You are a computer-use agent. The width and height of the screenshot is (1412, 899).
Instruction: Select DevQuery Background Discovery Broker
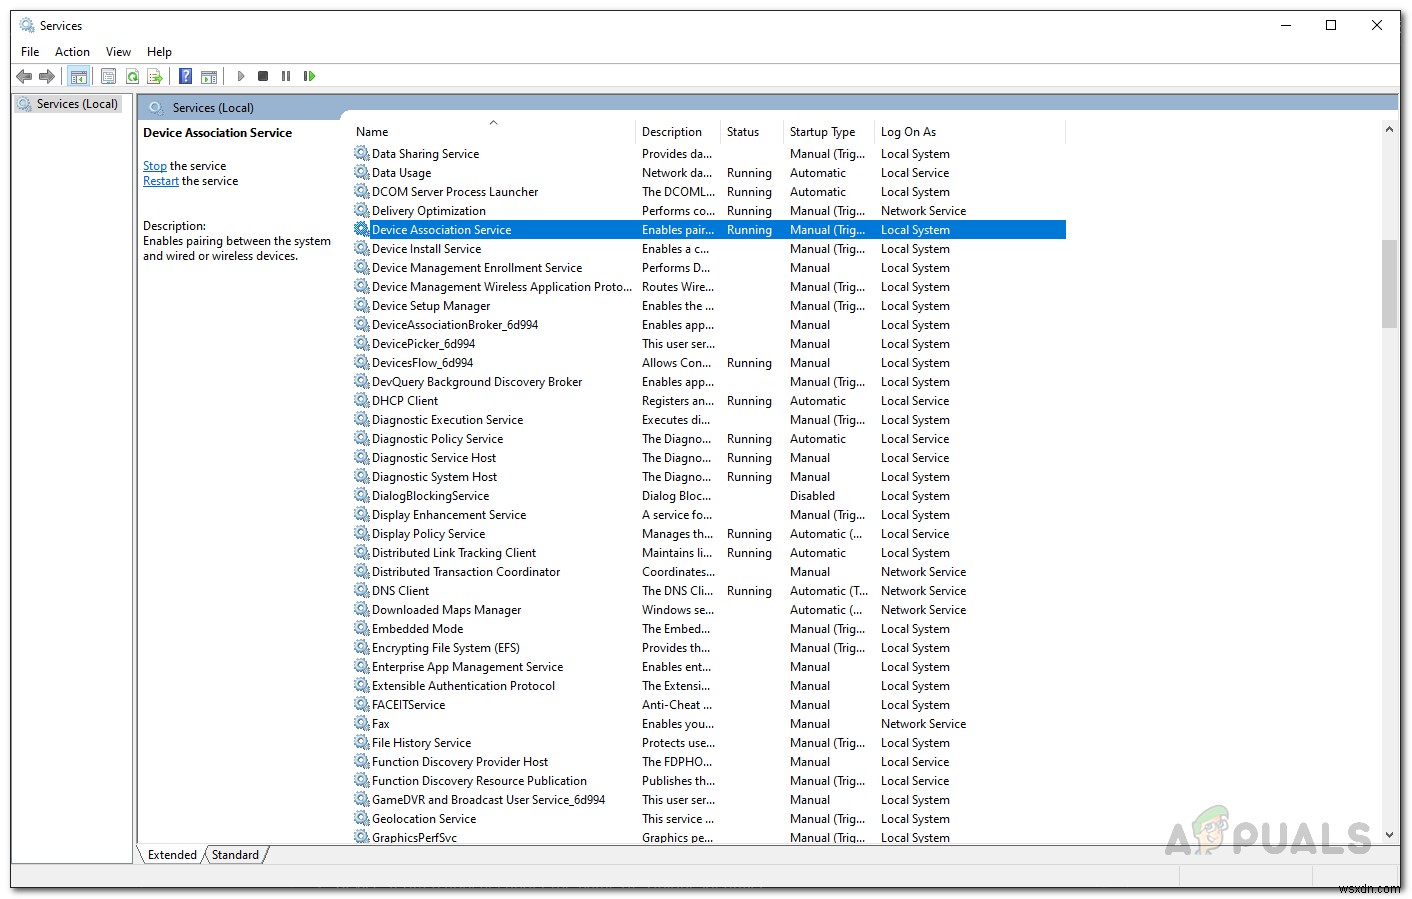tap(709, 381)
